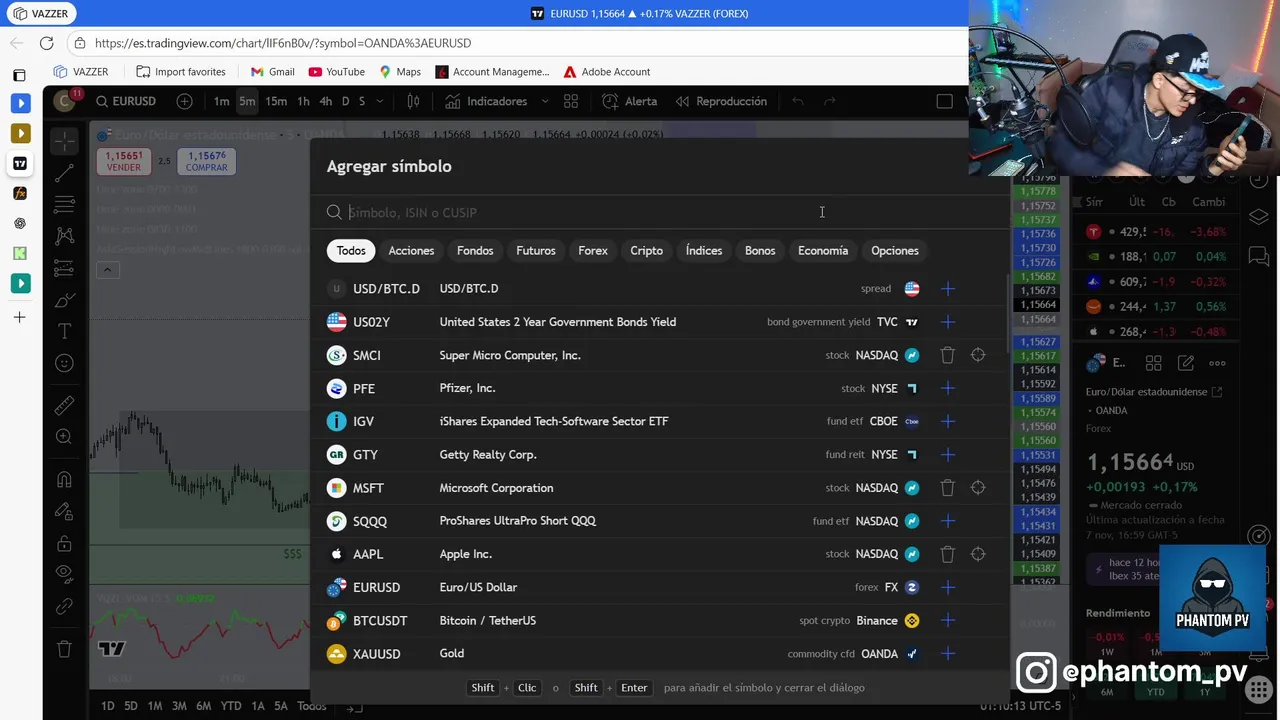Open the layout grid templates icon
The image size is (1280, 720).
tap(571, 101)
